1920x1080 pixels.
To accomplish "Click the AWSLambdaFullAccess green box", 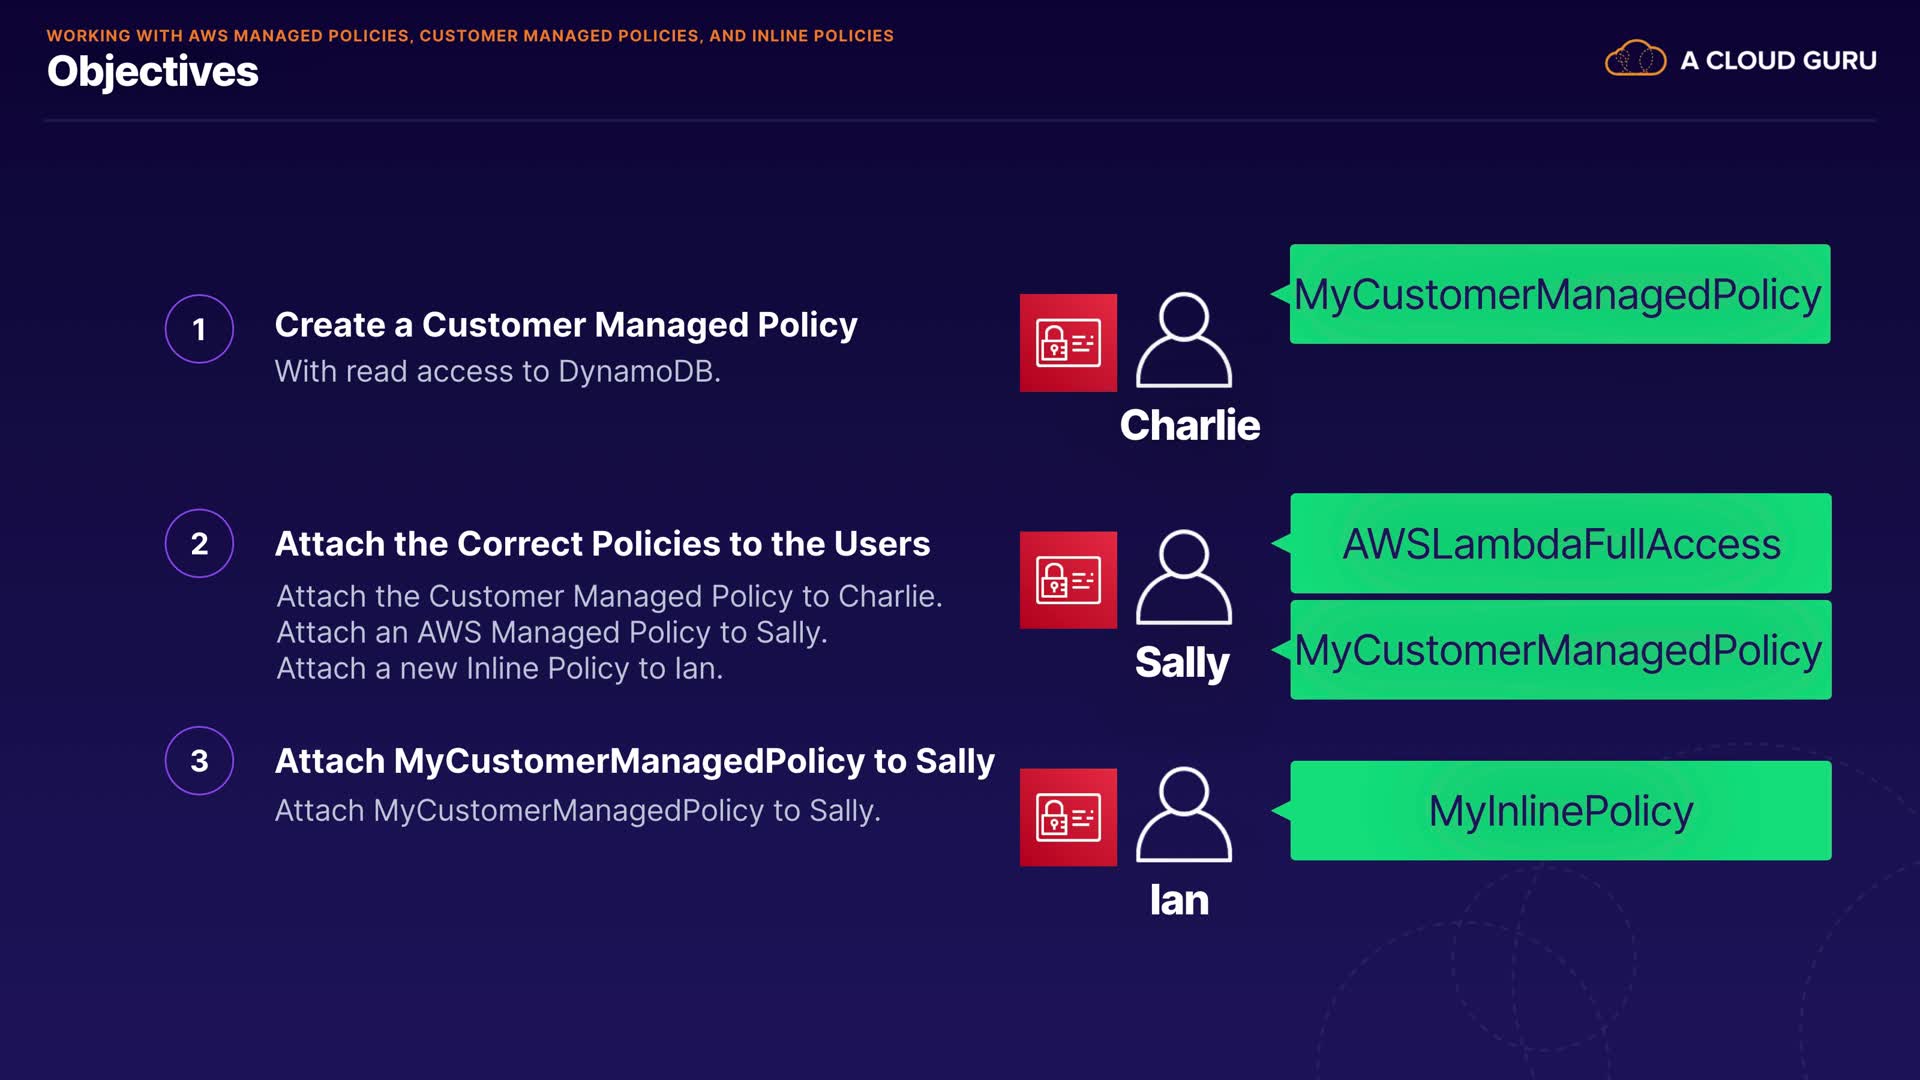I will (1560, 544).
